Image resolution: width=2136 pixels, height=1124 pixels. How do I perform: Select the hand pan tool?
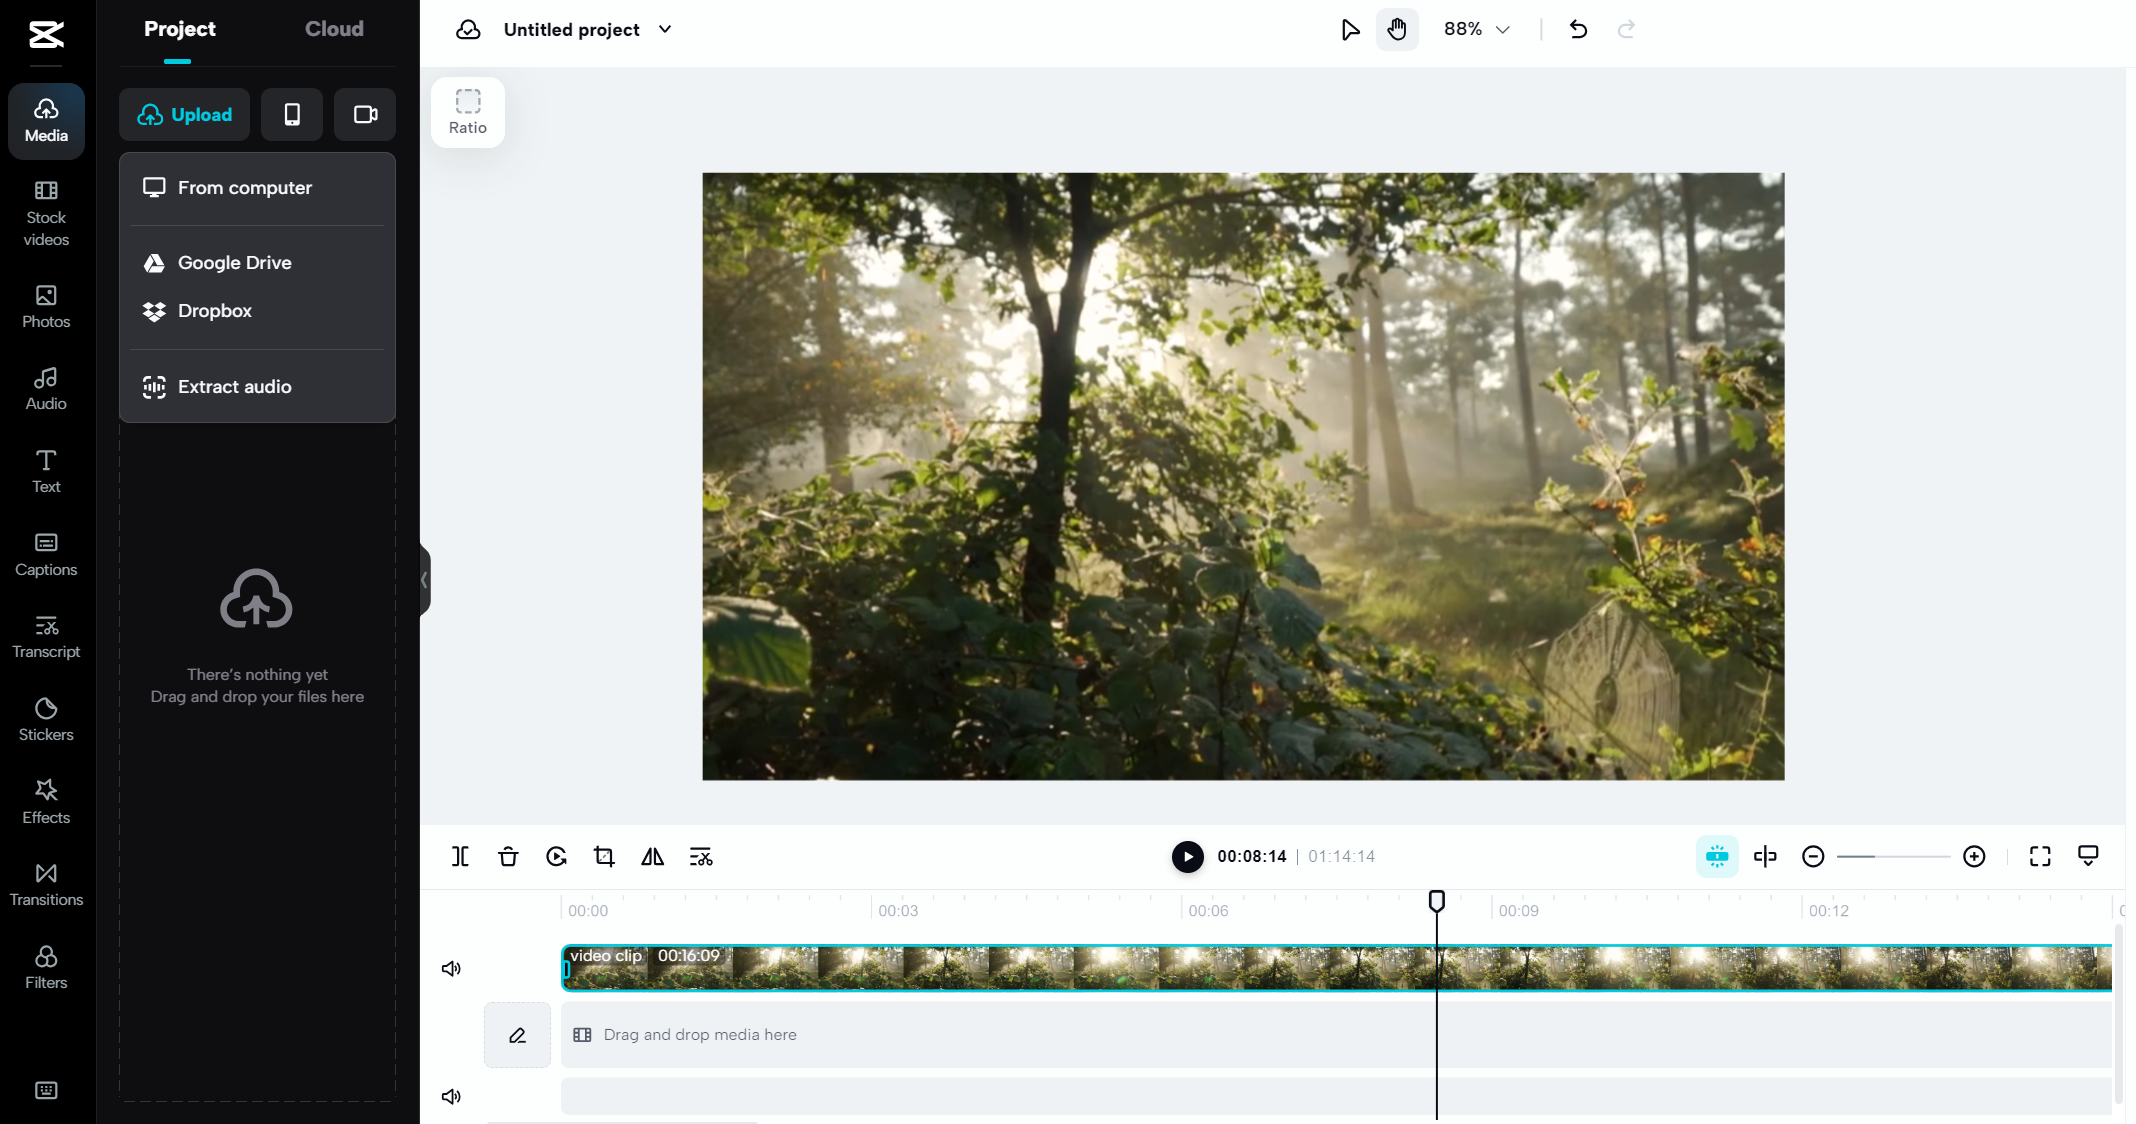1397,29
